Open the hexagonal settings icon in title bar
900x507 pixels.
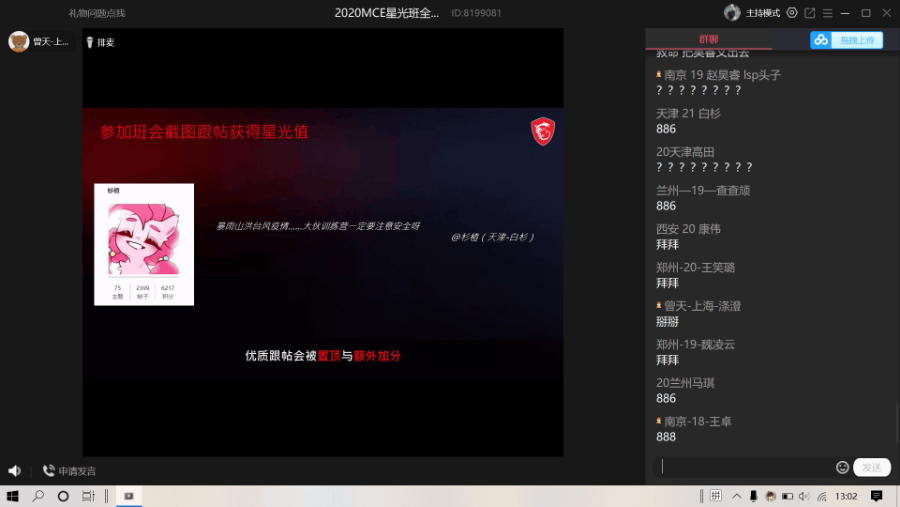point(792,13)
